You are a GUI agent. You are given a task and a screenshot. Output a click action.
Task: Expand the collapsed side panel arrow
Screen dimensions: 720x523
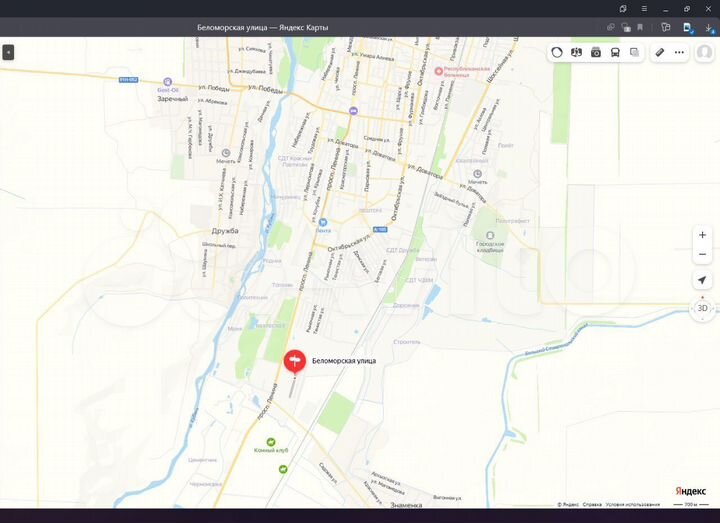(8, 52)
